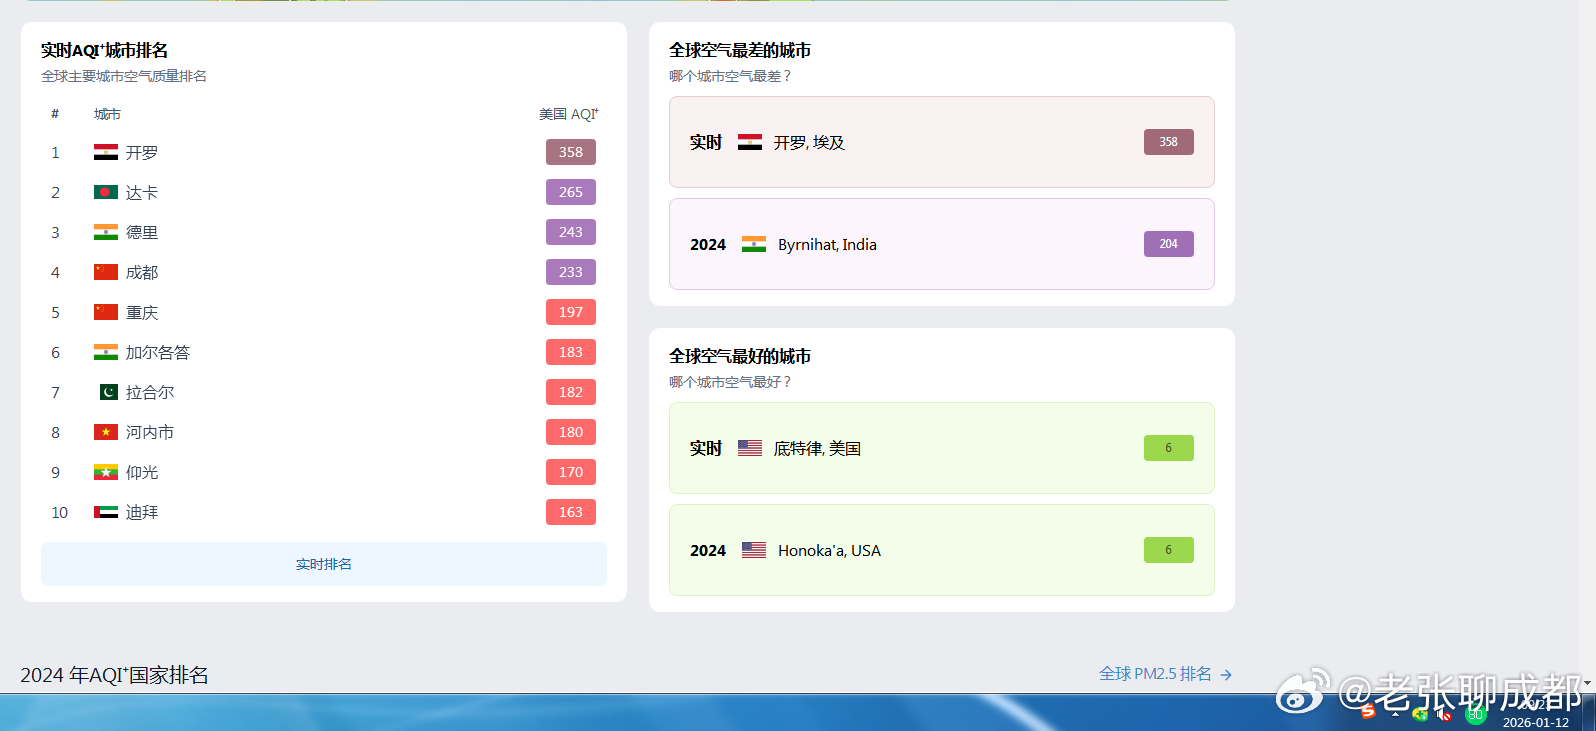Show hidden tray icons with the up arrow

[1395, 714]
